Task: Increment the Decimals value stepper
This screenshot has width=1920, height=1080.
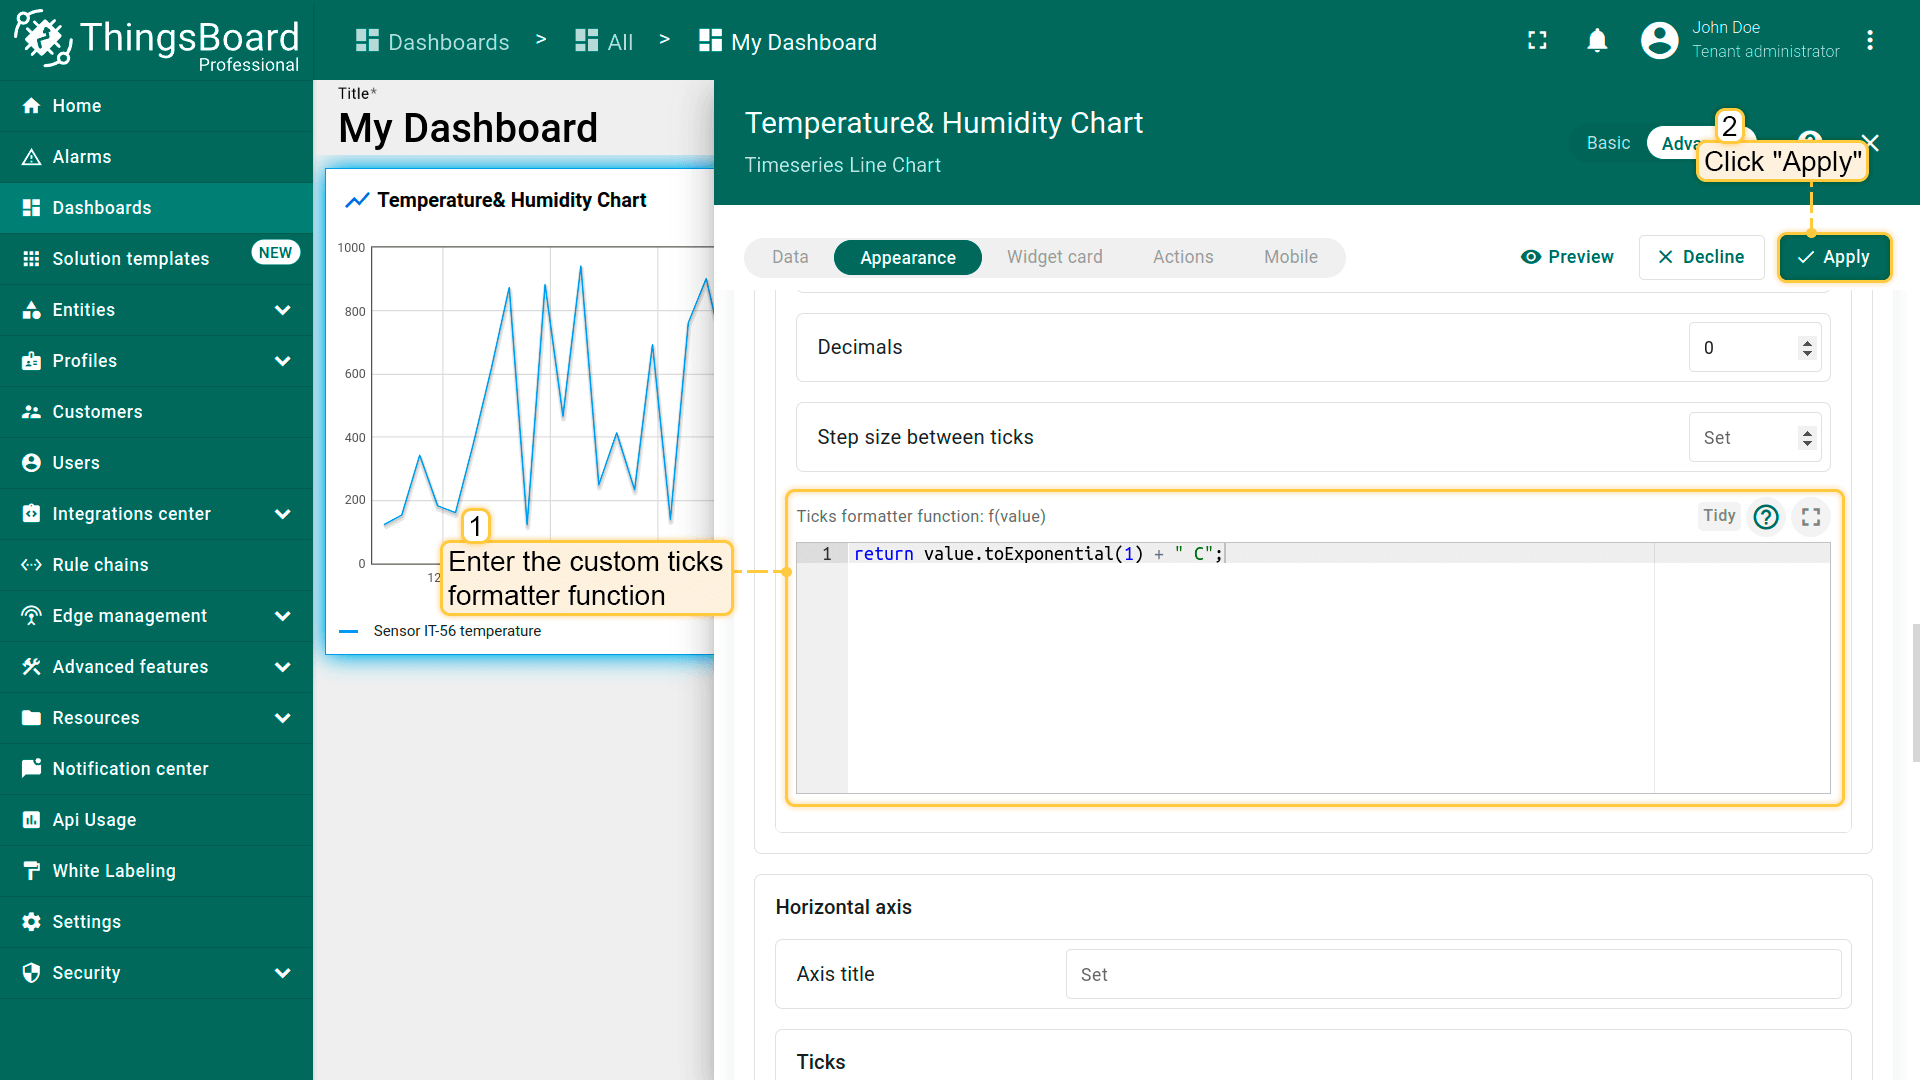Action: coord(1807,342)
